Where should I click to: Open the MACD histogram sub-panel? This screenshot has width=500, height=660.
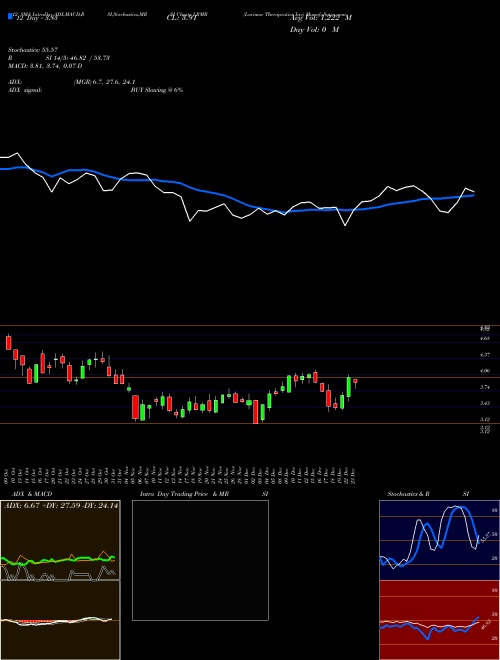[60, 620]
